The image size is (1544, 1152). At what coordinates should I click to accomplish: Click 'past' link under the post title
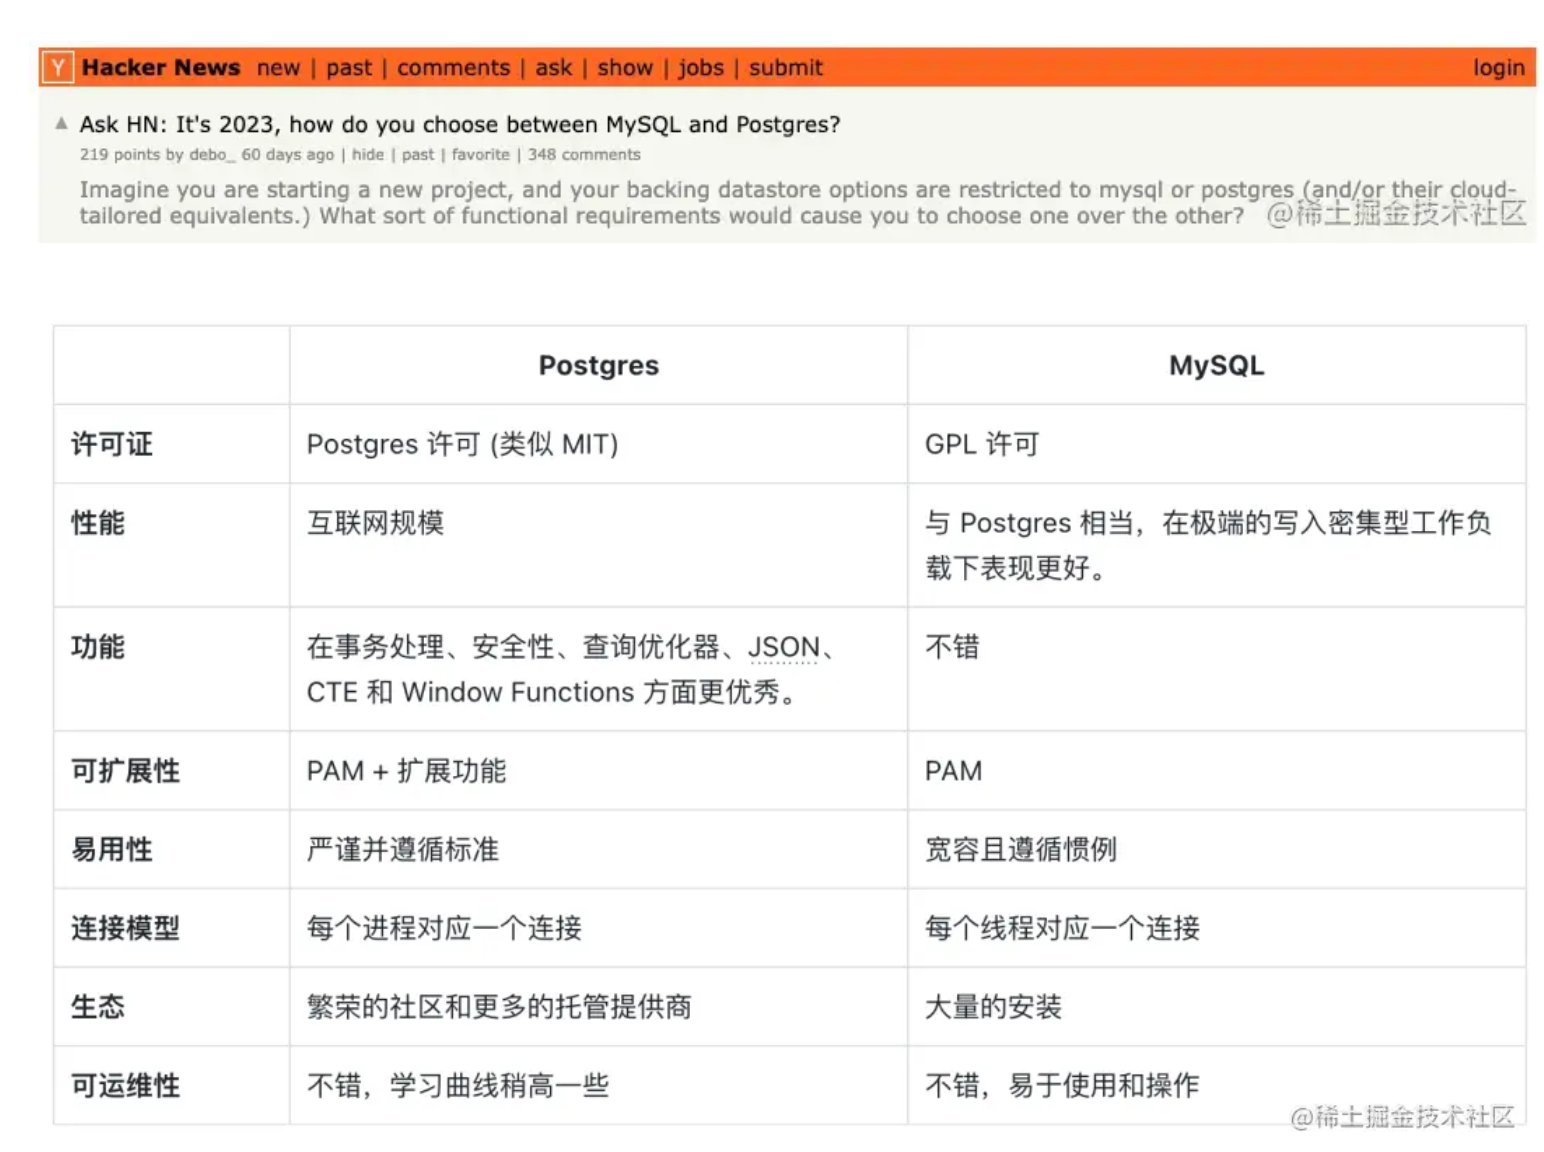pyautogui.click(x=418, y=154)
